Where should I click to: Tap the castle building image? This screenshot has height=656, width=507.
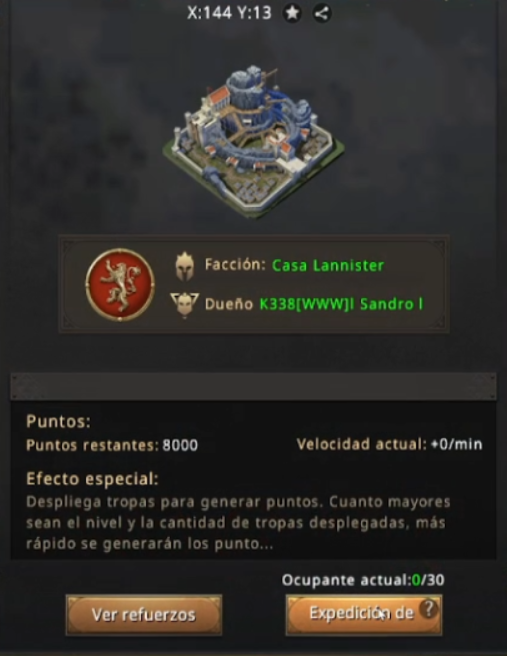(x=254, y=141)
